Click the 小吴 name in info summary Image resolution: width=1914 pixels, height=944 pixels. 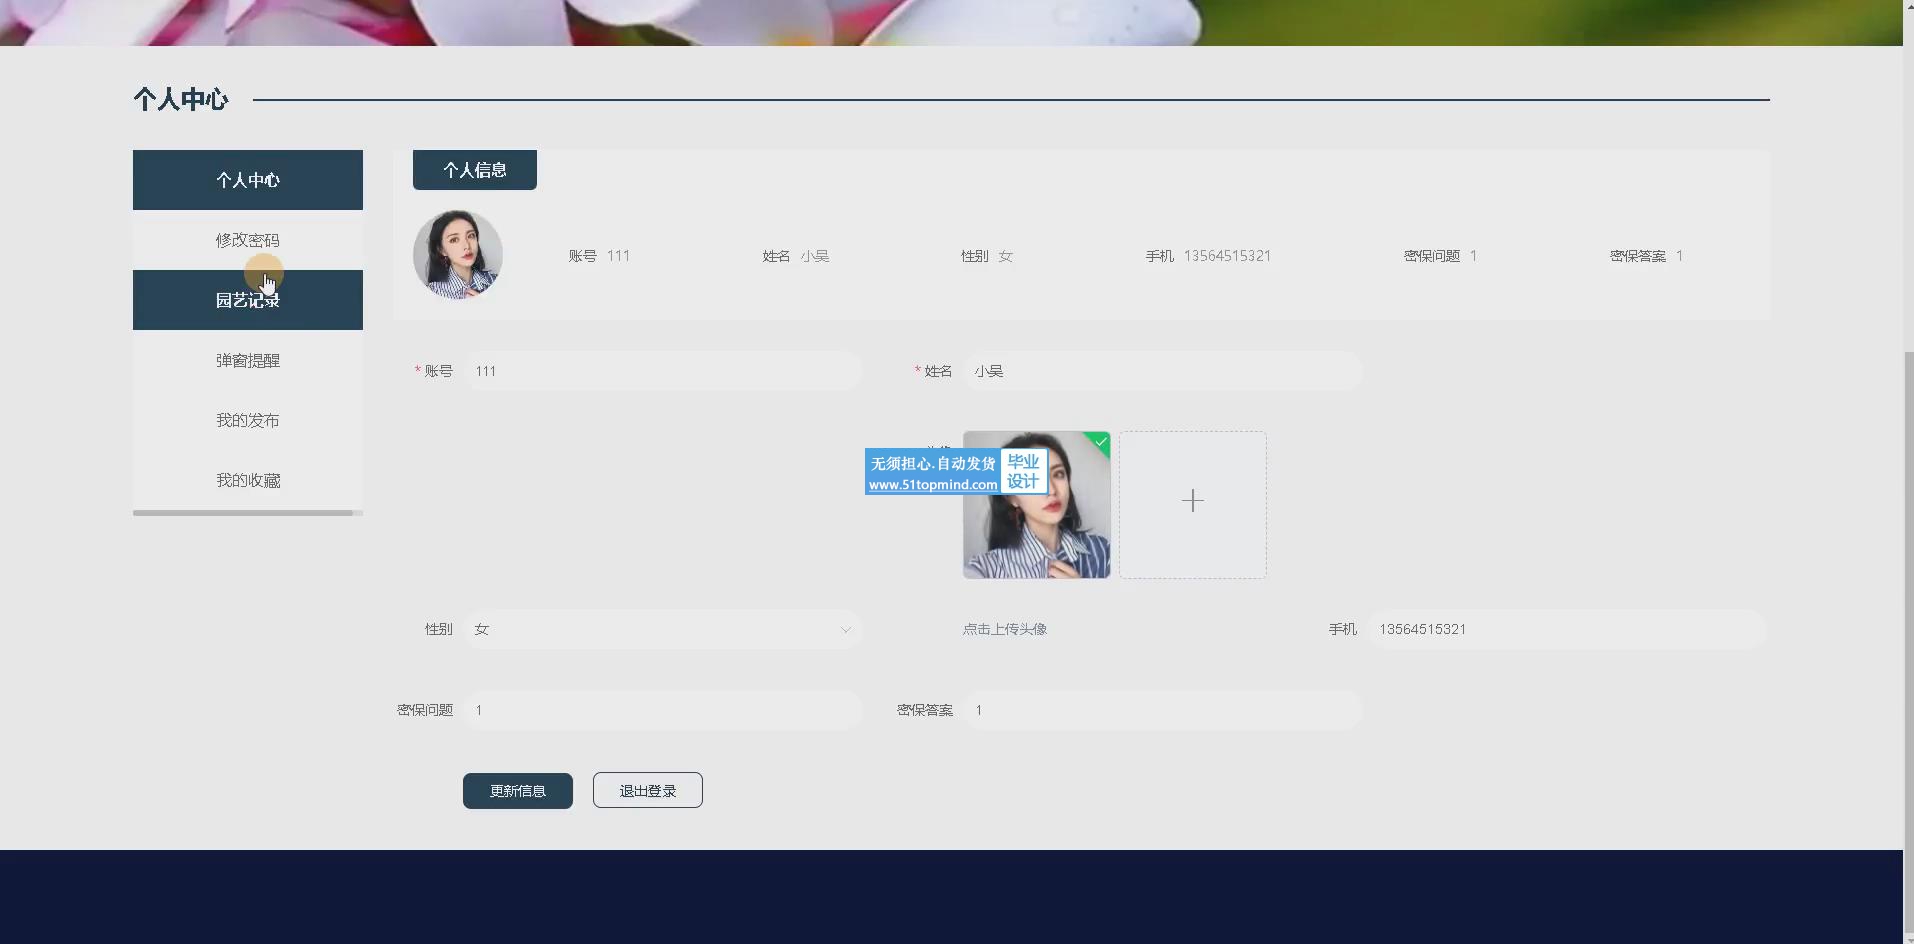point(814,256)
